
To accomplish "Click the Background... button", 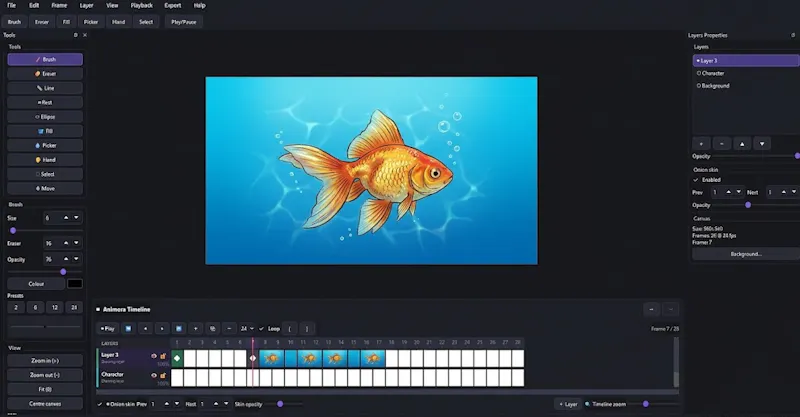I will (746, 254).
